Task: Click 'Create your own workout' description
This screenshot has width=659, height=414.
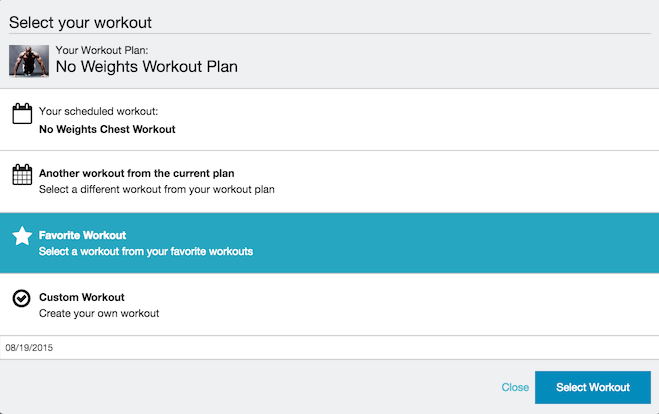Action: click(x=99, y=313)
